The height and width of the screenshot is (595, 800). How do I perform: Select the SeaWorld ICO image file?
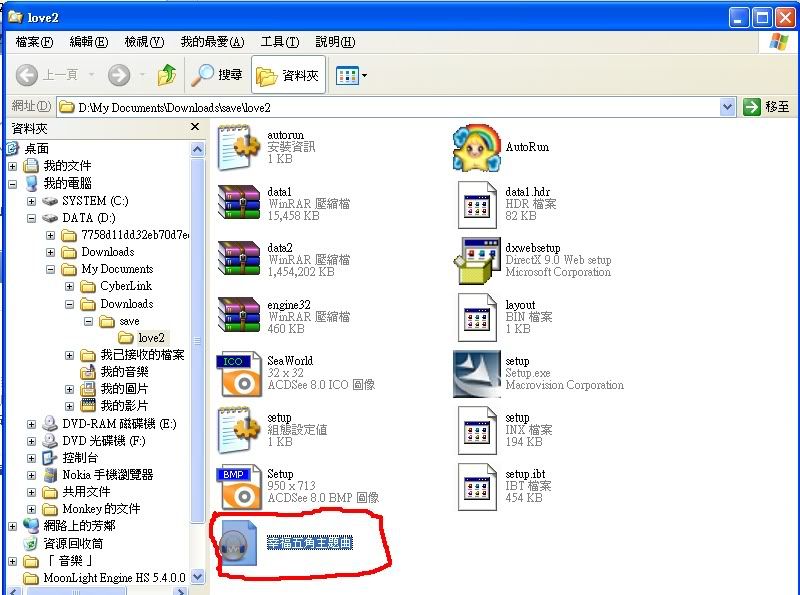click(x=238, y=373)
